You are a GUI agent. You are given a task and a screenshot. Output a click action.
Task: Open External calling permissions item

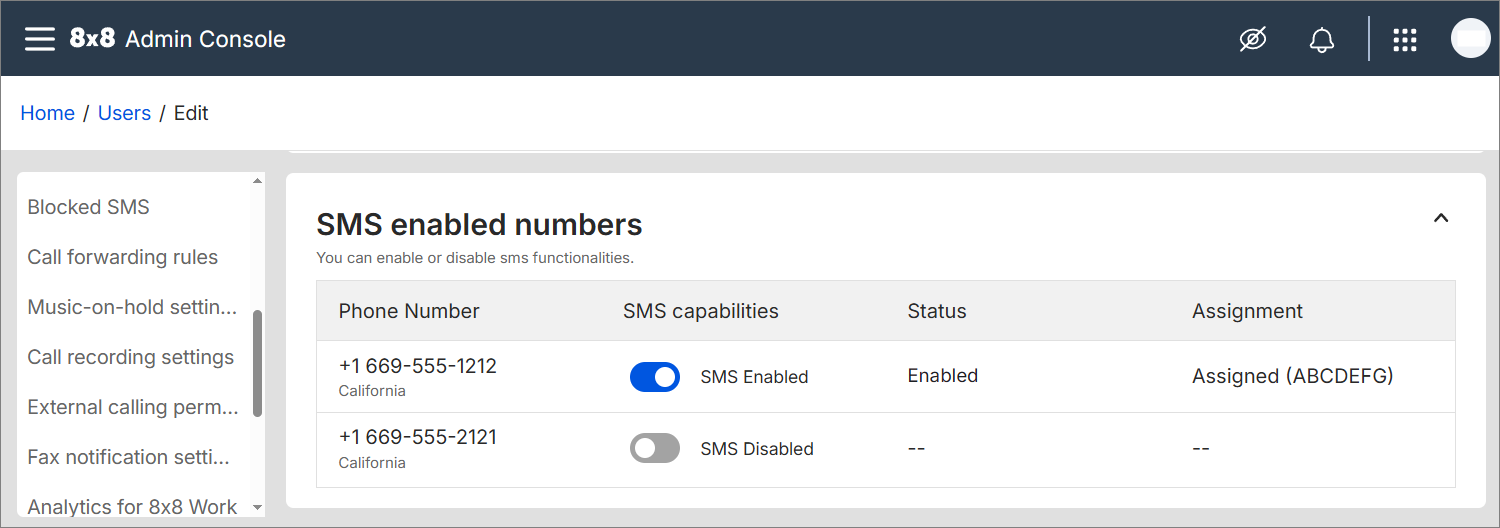(x=132, y=407)
